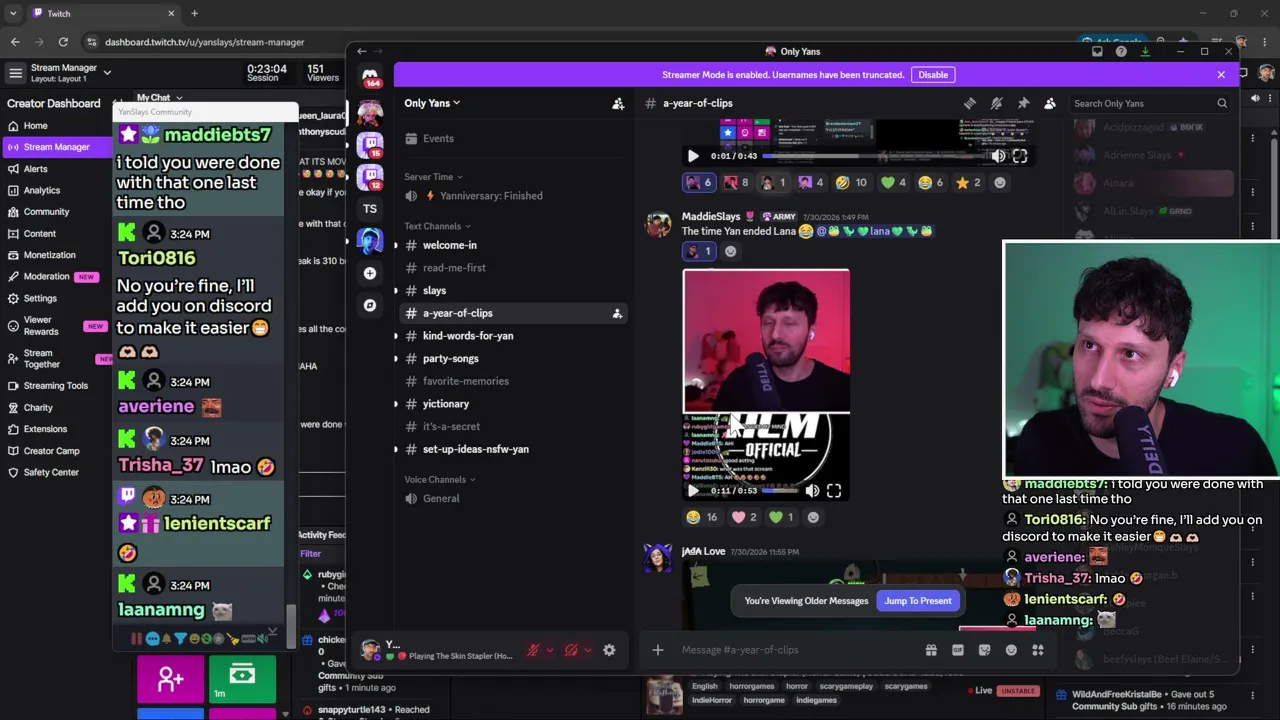This screenshot has width=1280, height=720.
Task: Open microphone input options arrow
Action: point(549,650)
